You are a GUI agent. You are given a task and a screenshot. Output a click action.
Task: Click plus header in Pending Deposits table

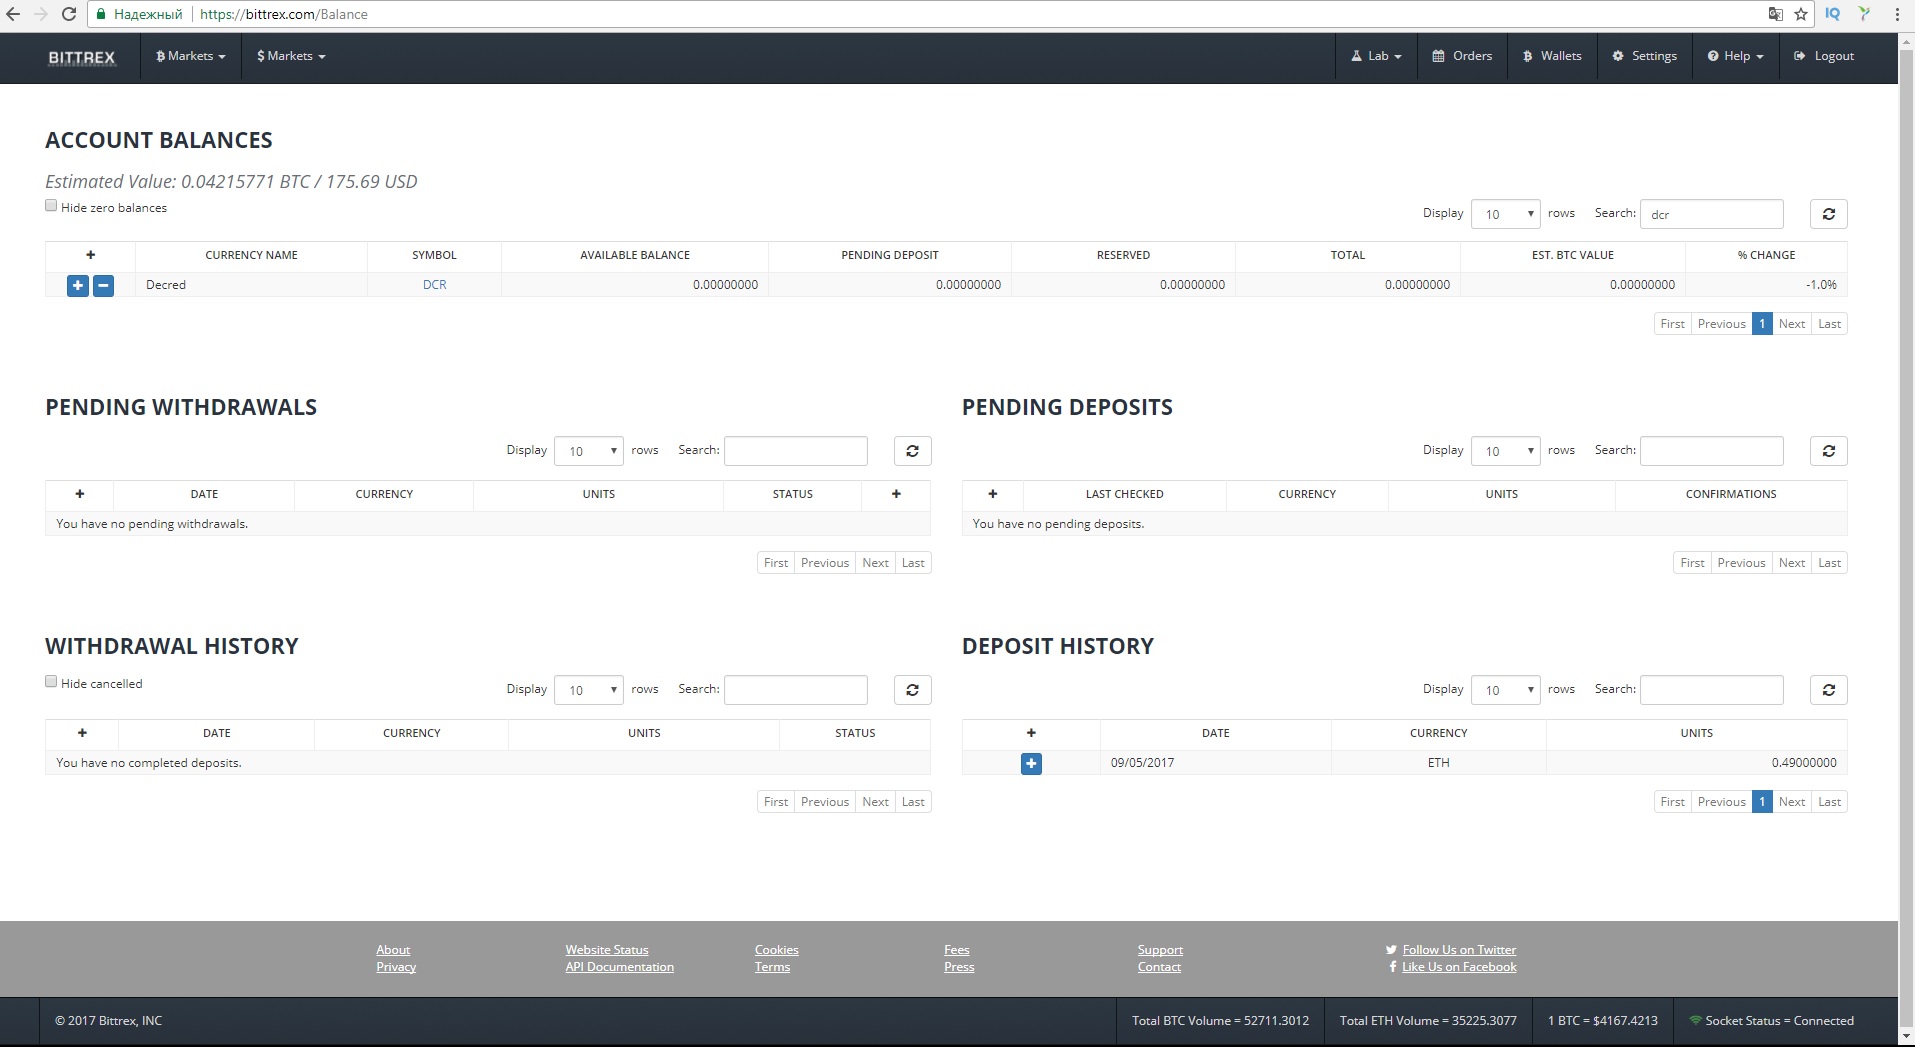click(x=993, y=494)
